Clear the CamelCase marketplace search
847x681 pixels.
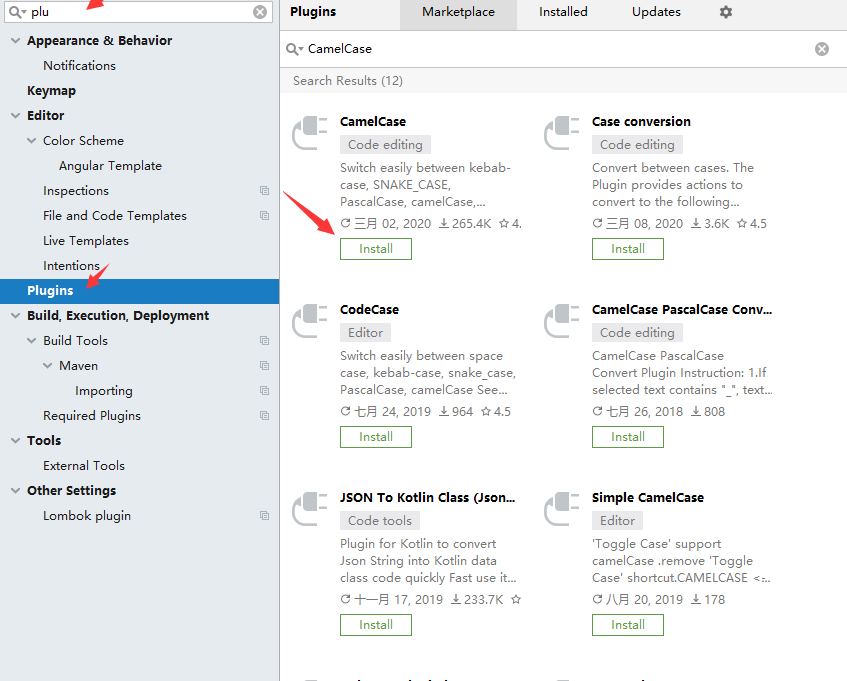pyautogui.click(x=822, y=49)
